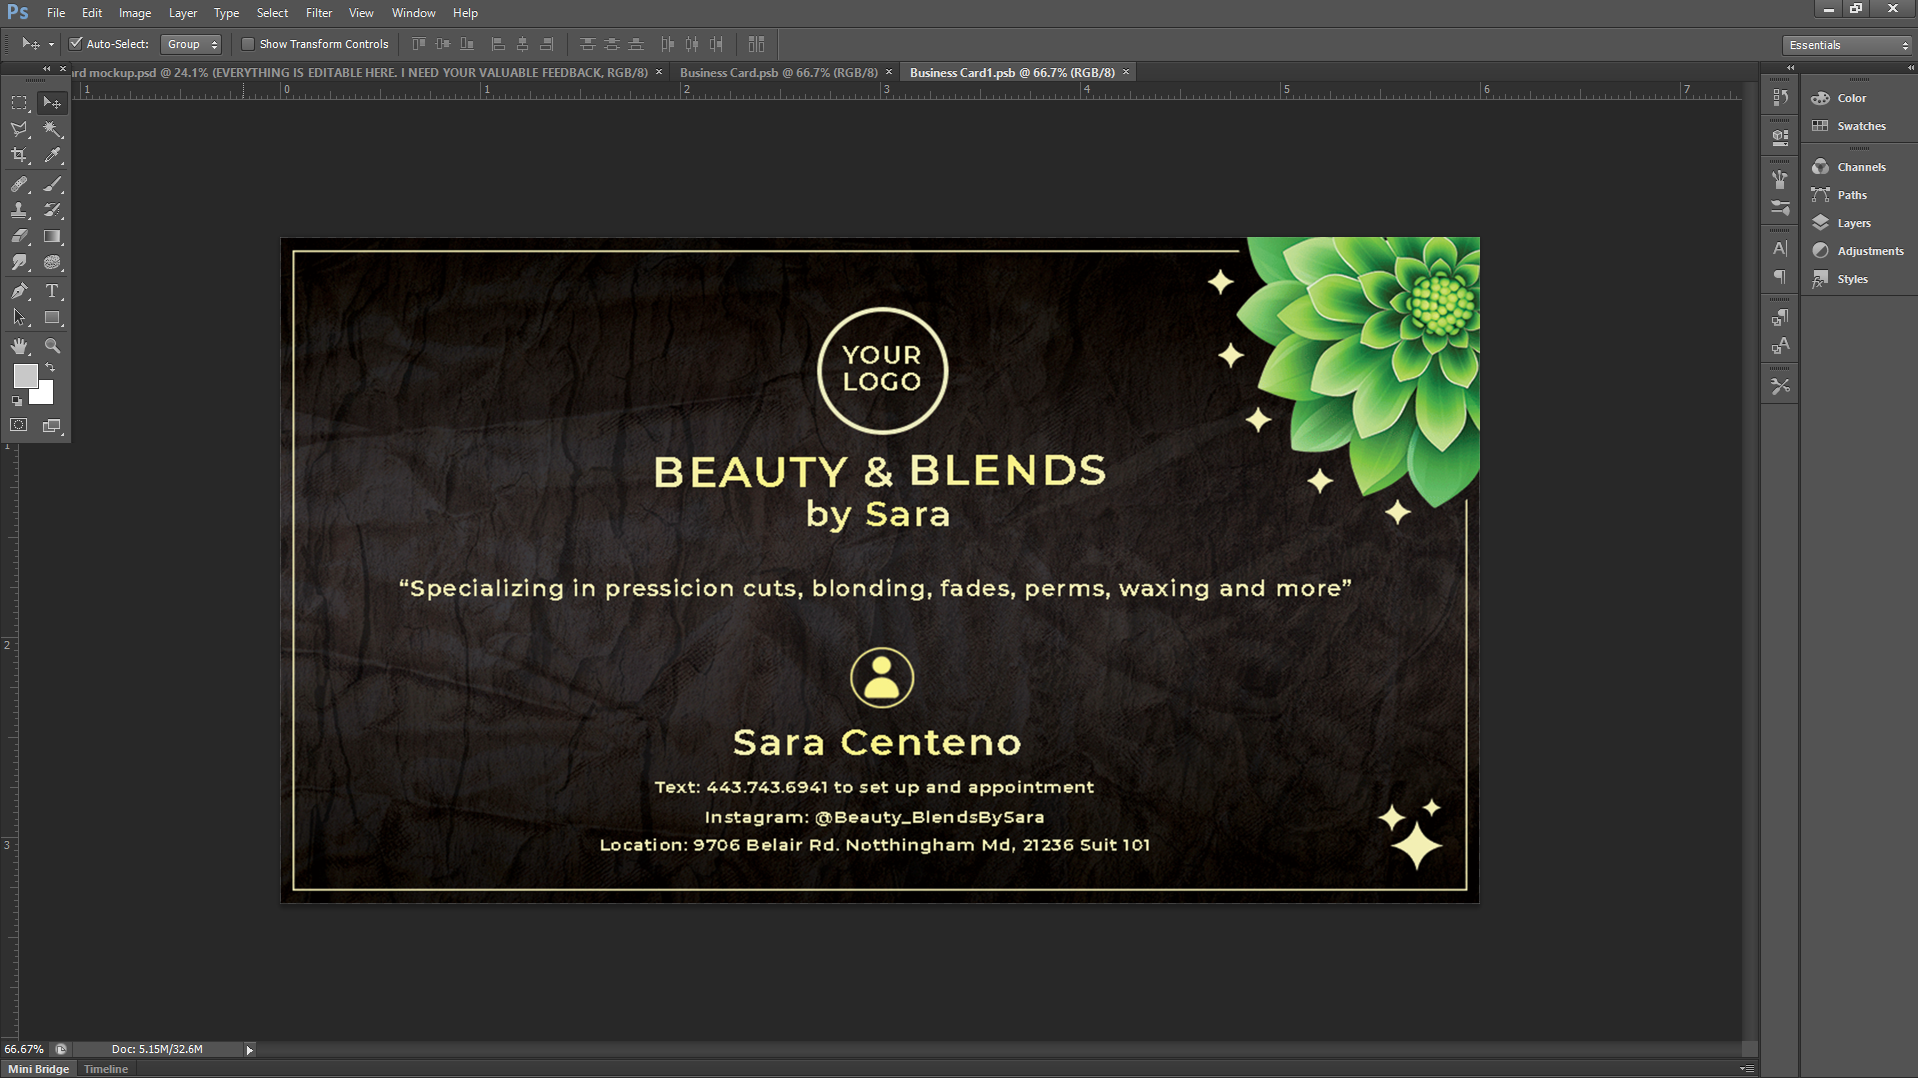The height and width of the screenshot is (1078, 1918).
Task: Switch to Business Card.psb tab
Action: 778,72
